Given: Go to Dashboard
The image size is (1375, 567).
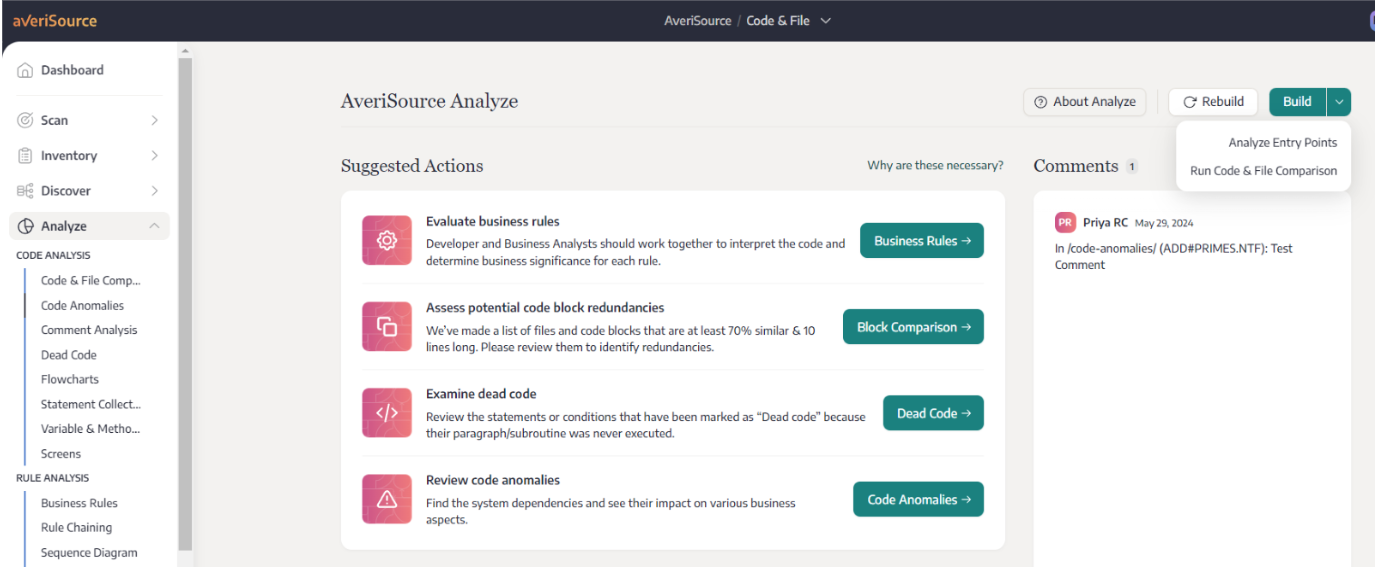Looking at the screenshot, I should pos(72,70).
